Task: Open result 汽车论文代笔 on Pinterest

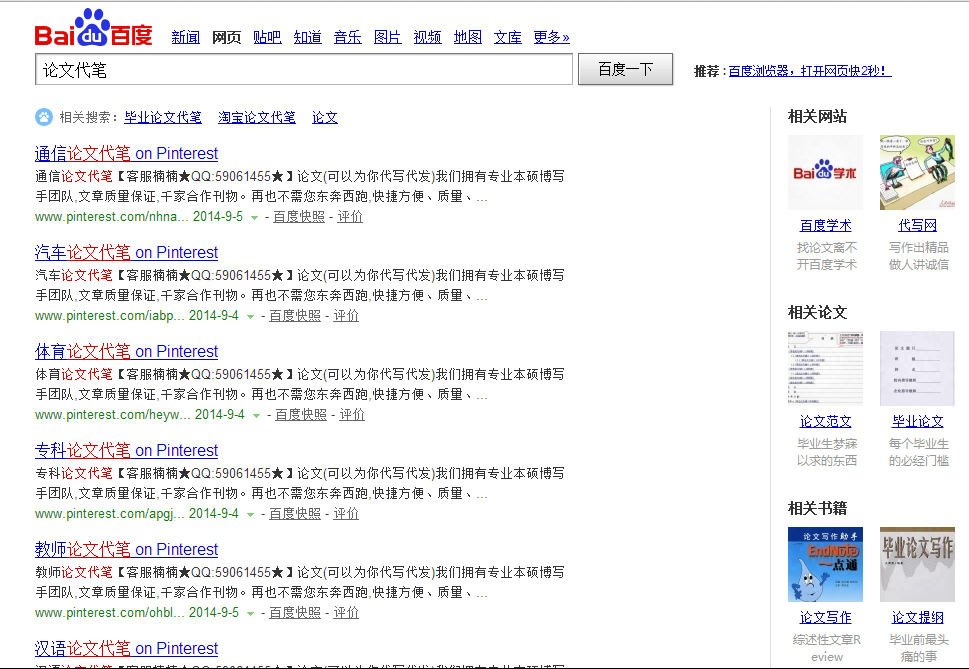Action: [x=126, y=252]
